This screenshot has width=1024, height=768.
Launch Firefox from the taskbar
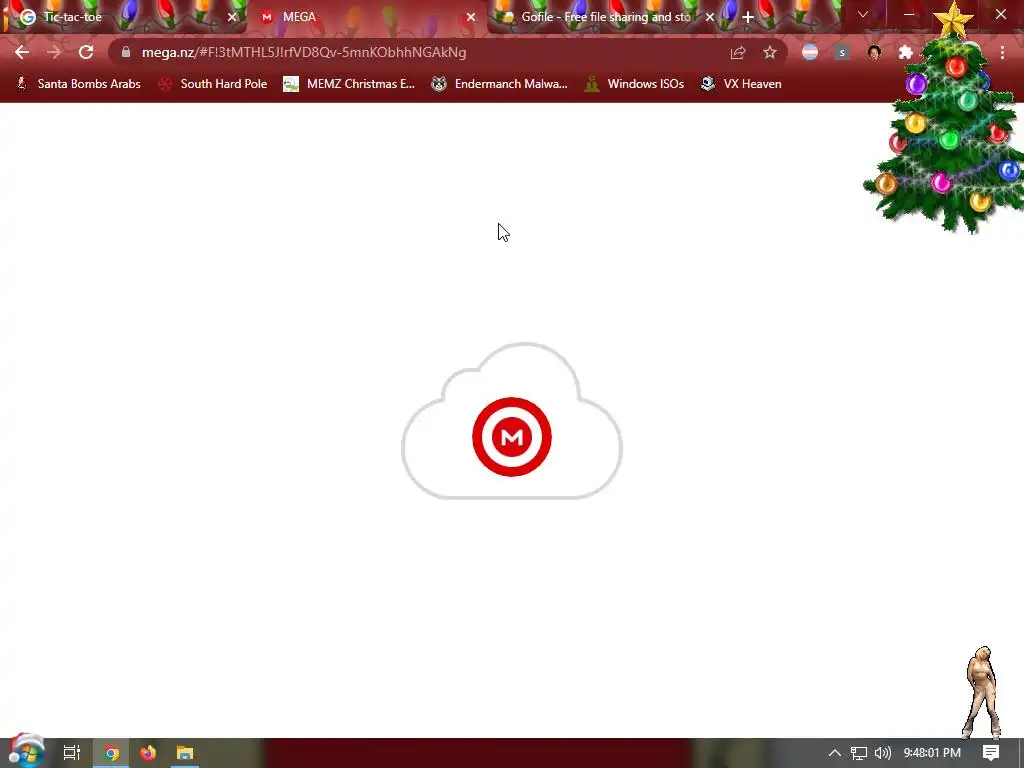pyautogui.click(x=148, y=753)
